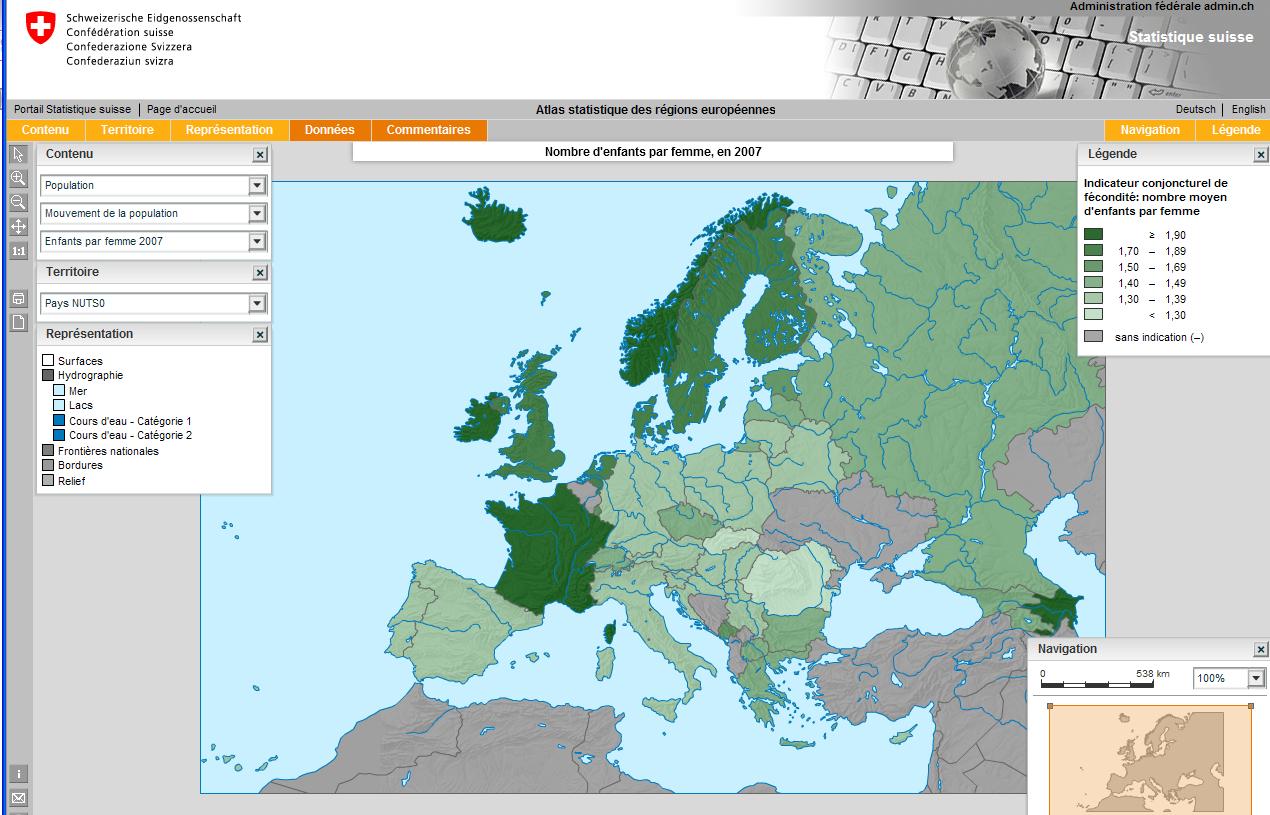Click the blank page document icon
The height and width of the screenshot is (815, 1270).
[18, 322]
